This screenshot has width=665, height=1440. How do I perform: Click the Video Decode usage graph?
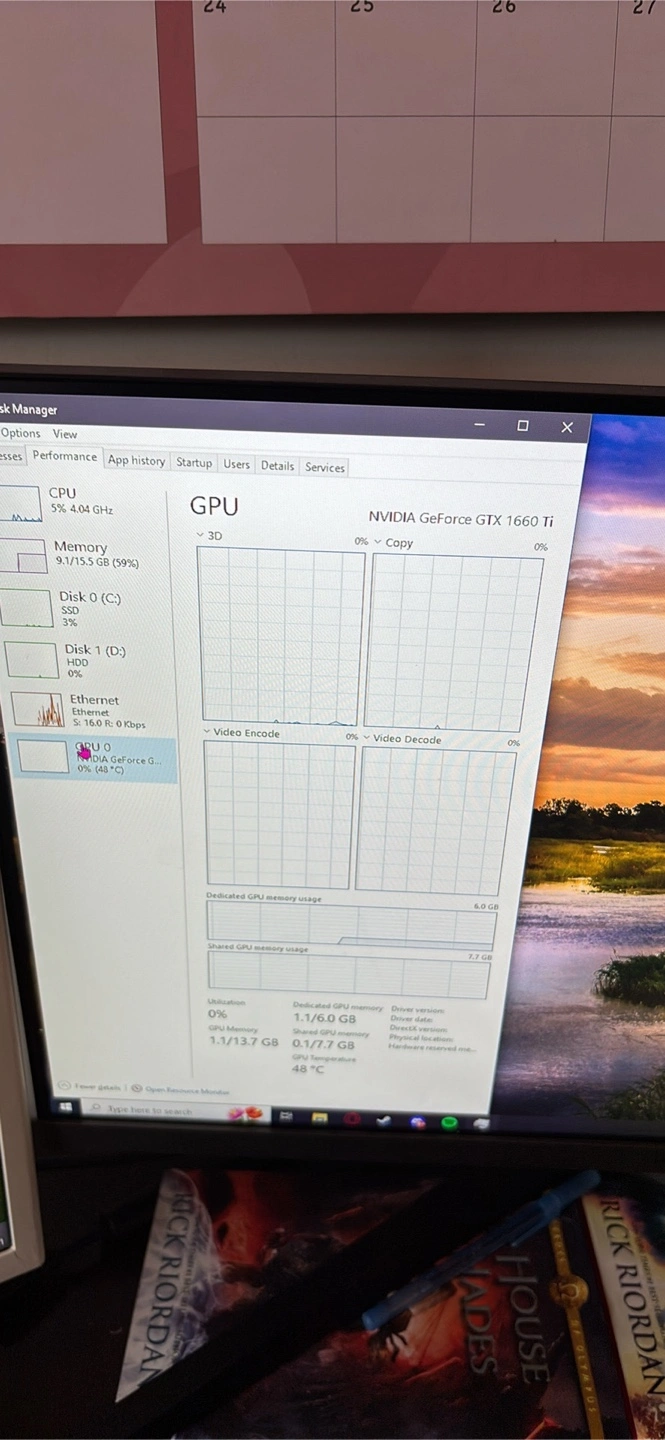435,820
